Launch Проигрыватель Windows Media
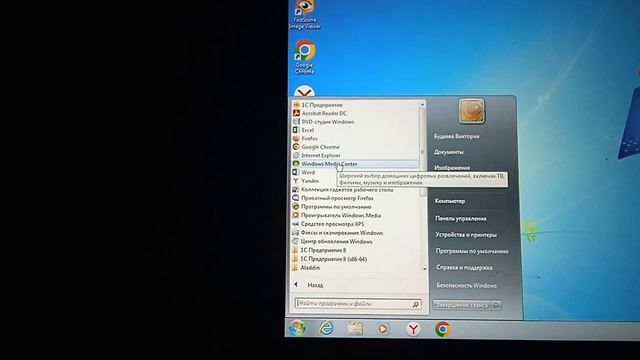This screenshot has width=640, height=360. (x=337, y=216)
